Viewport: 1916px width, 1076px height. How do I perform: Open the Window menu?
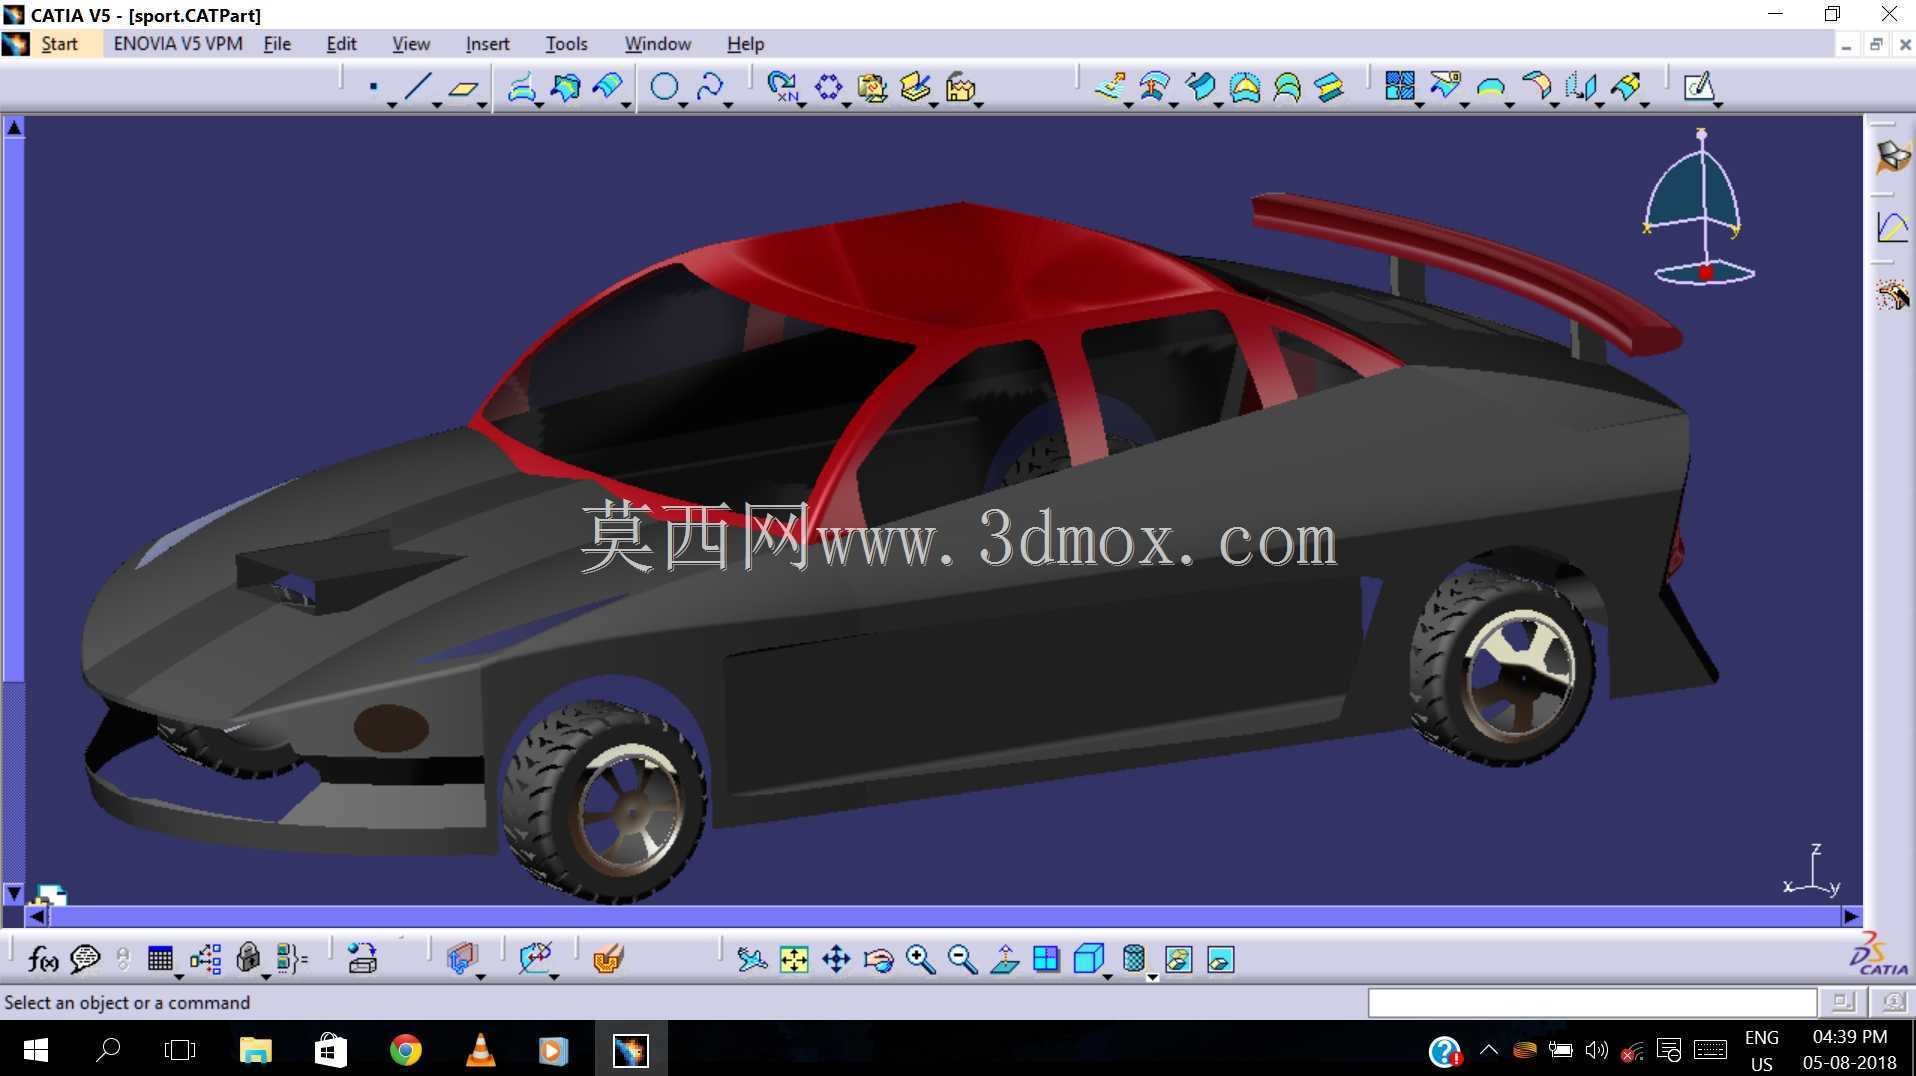(x=657, y=44)
